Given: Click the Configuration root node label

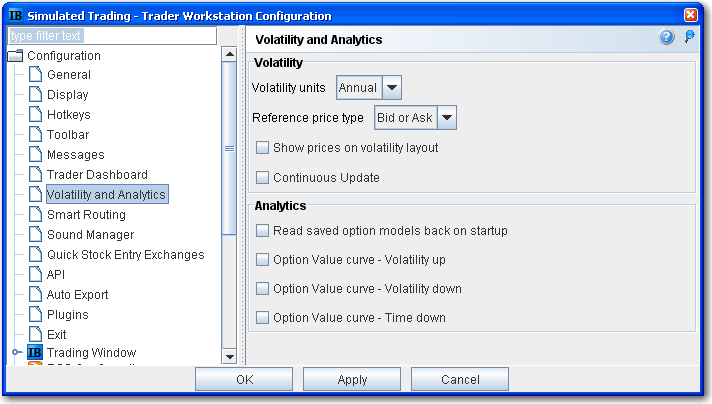Looking at the screenshot, I should pos(64,56).
